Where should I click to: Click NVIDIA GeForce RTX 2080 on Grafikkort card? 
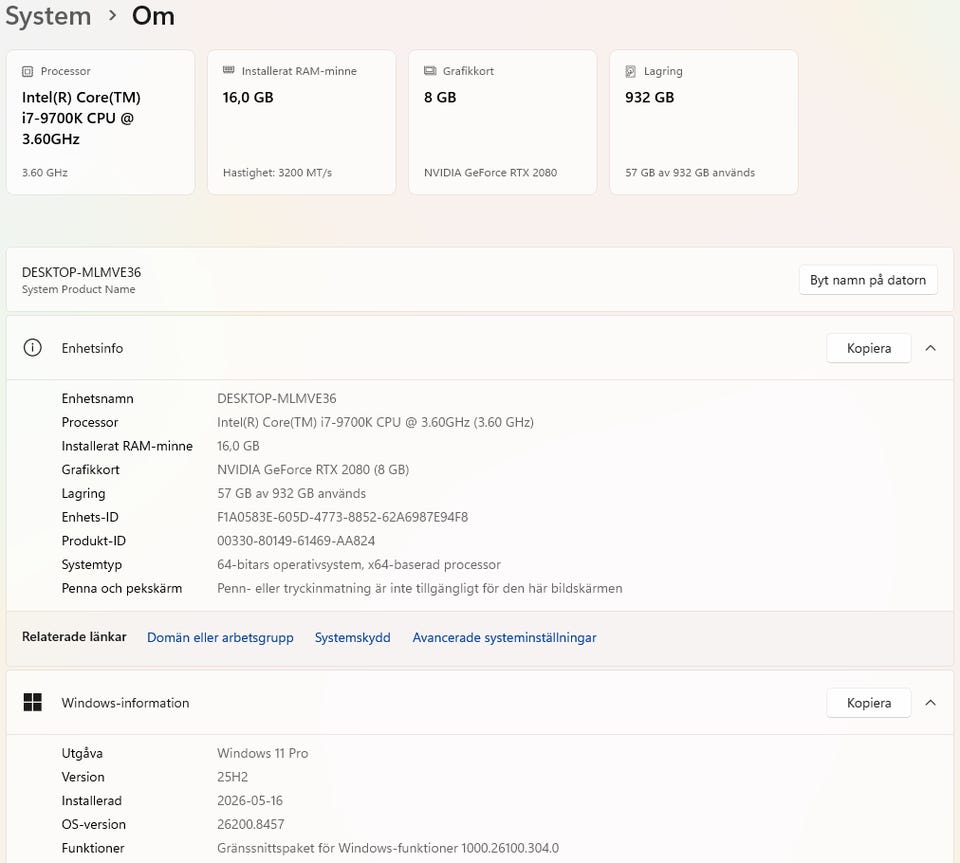pos(490,173)
